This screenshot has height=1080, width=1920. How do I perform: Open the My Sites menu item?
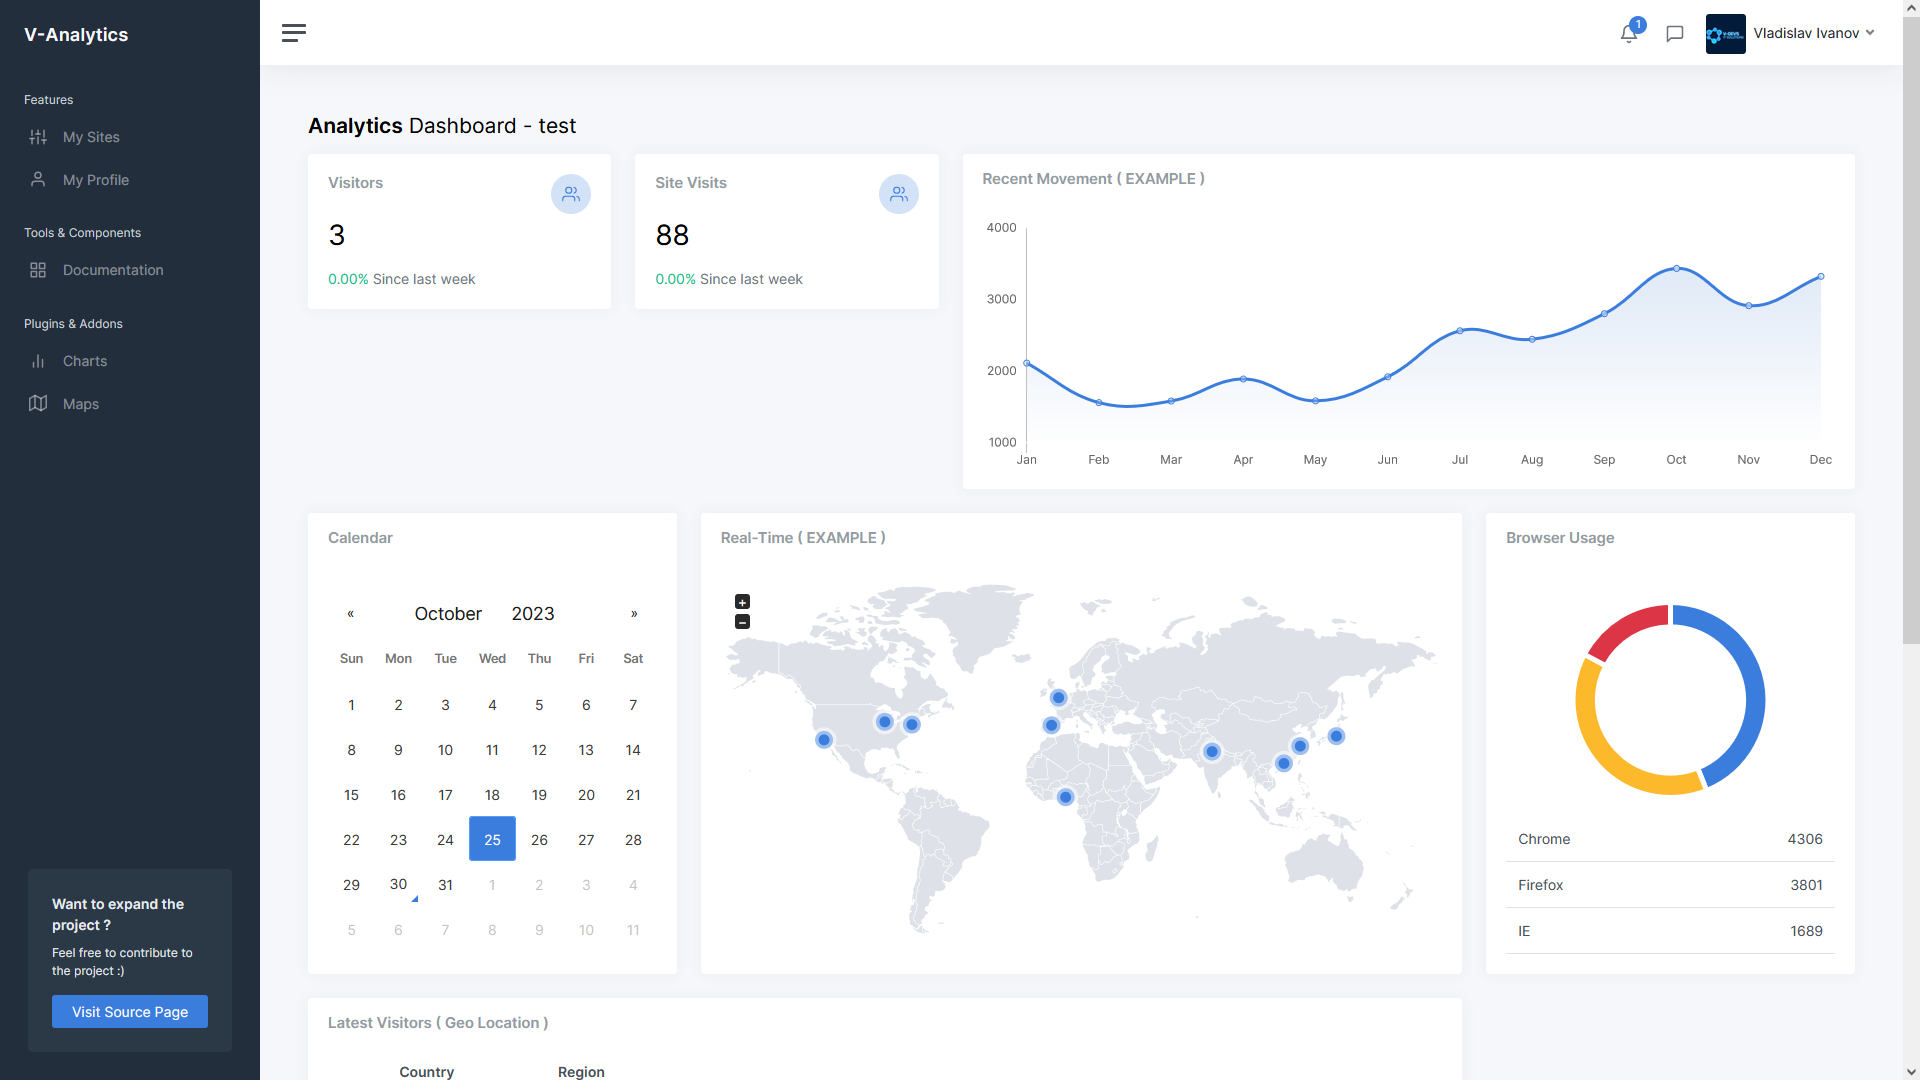91,137
